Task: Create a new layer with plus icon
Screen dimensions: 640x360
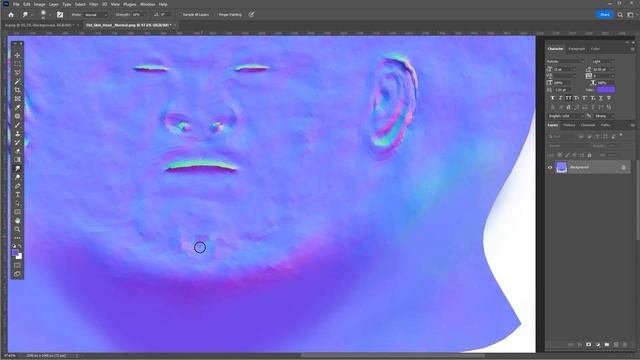Action: click(616, 344)
